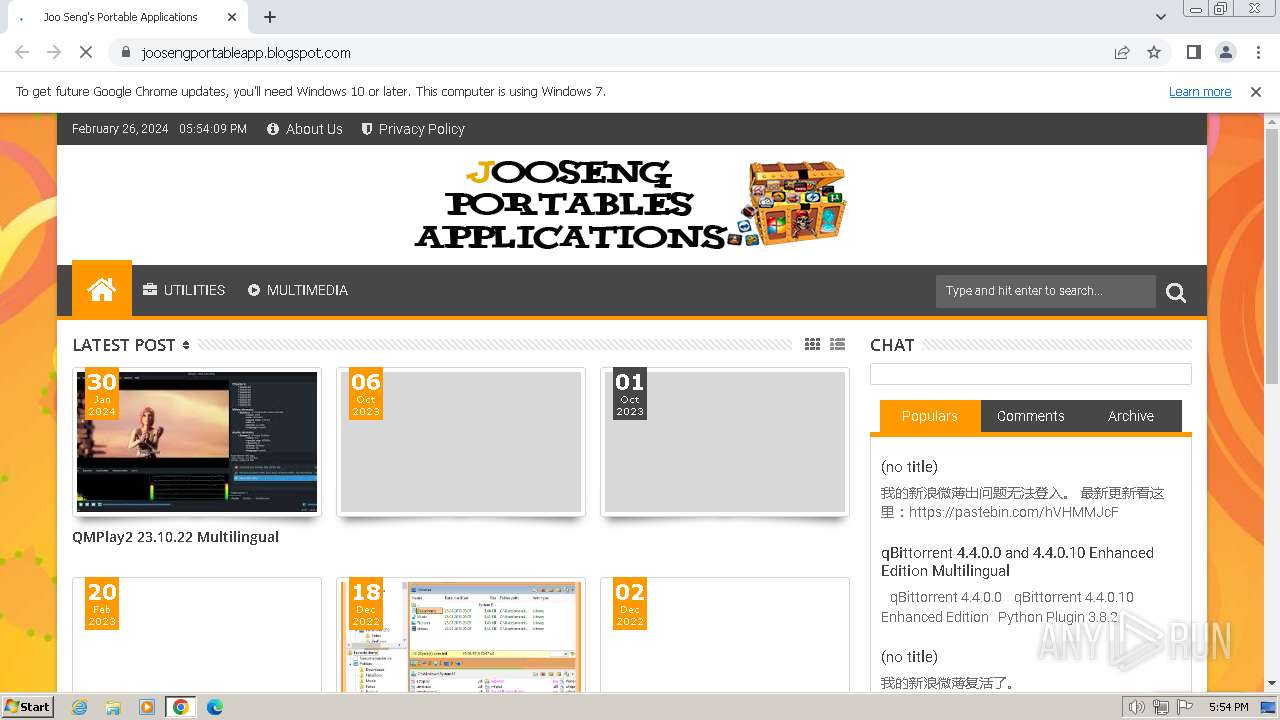Open the 01 Oct 2023 post thumbnail
This screenshot has width=1280, height=720.
pyautogui.click(x=725, y=442)
